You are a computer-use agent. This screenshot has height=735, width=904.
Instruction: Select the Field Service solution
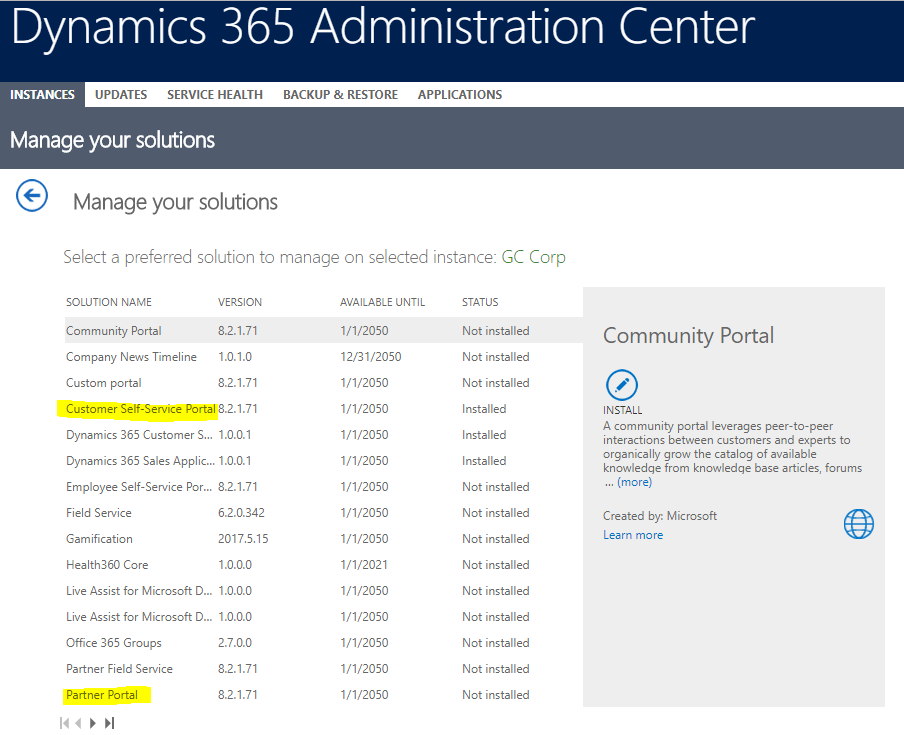(x=99, y=512)
